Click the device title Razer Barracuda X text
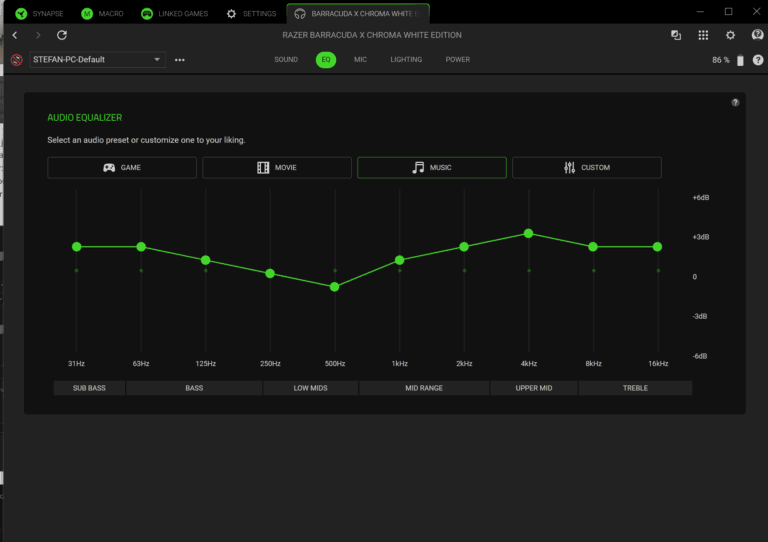Viewport: 768px width, 542px height. tap(372, 35)
